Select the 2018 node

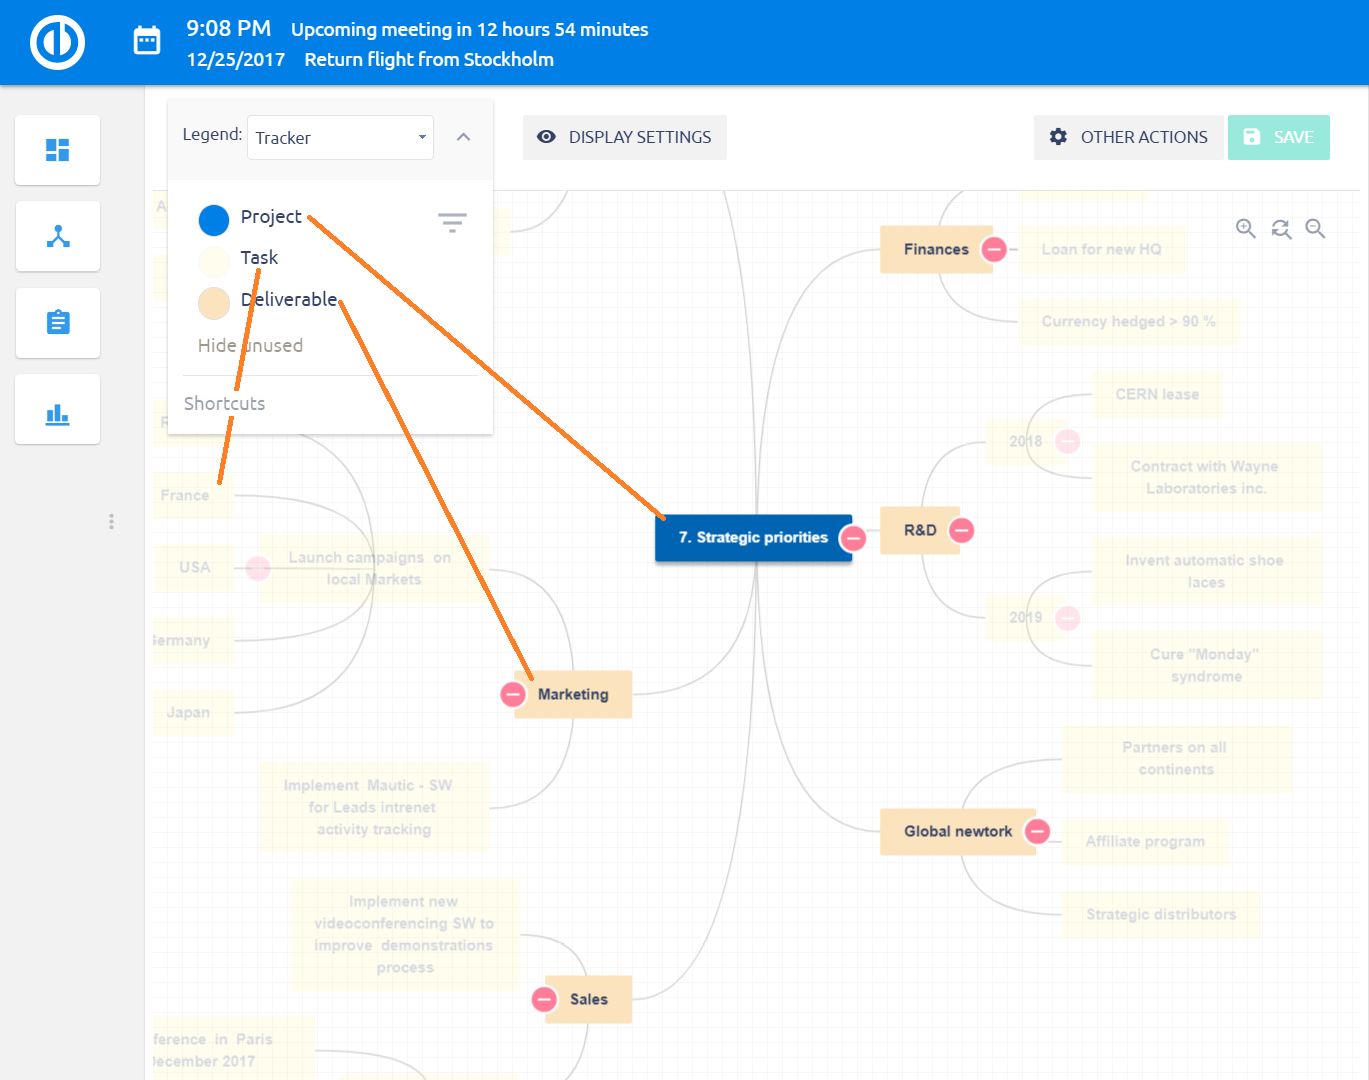[1026, 441]
